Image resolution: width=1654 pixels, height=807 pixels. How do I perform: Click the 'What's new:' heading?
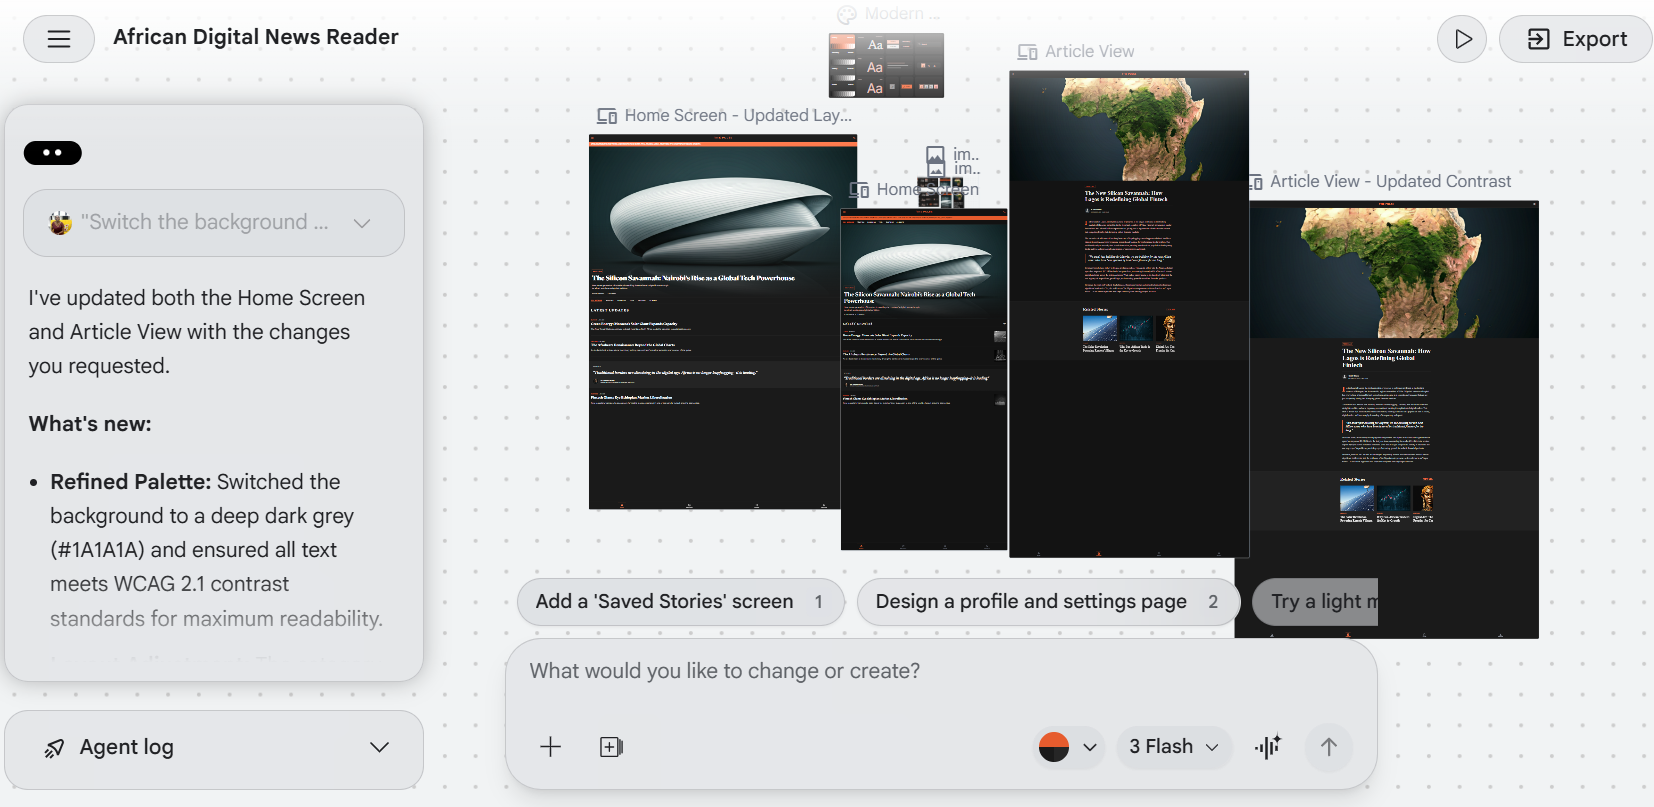coord(90,424)
